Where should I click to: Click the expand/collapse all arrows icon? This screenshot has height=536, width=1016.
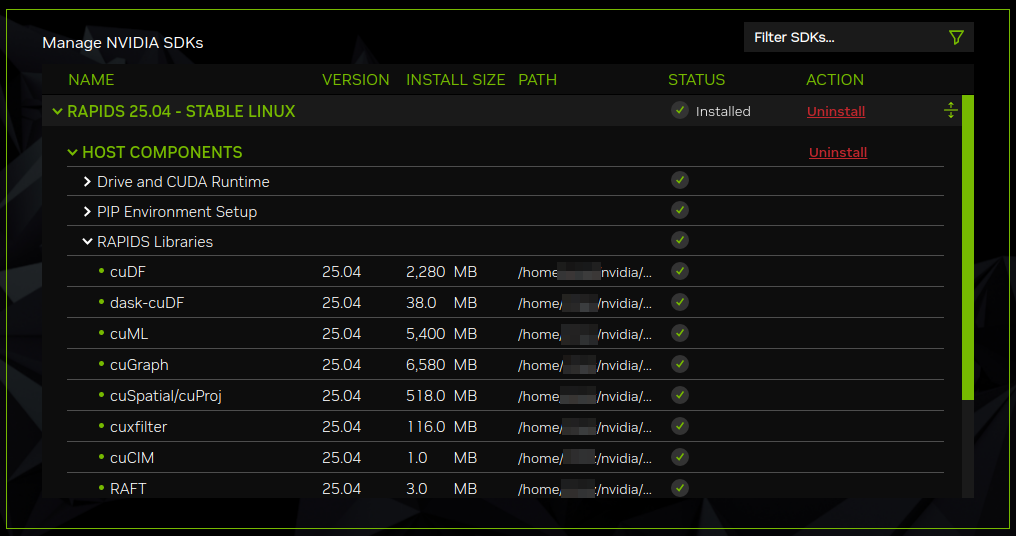(x=950, y=110)
